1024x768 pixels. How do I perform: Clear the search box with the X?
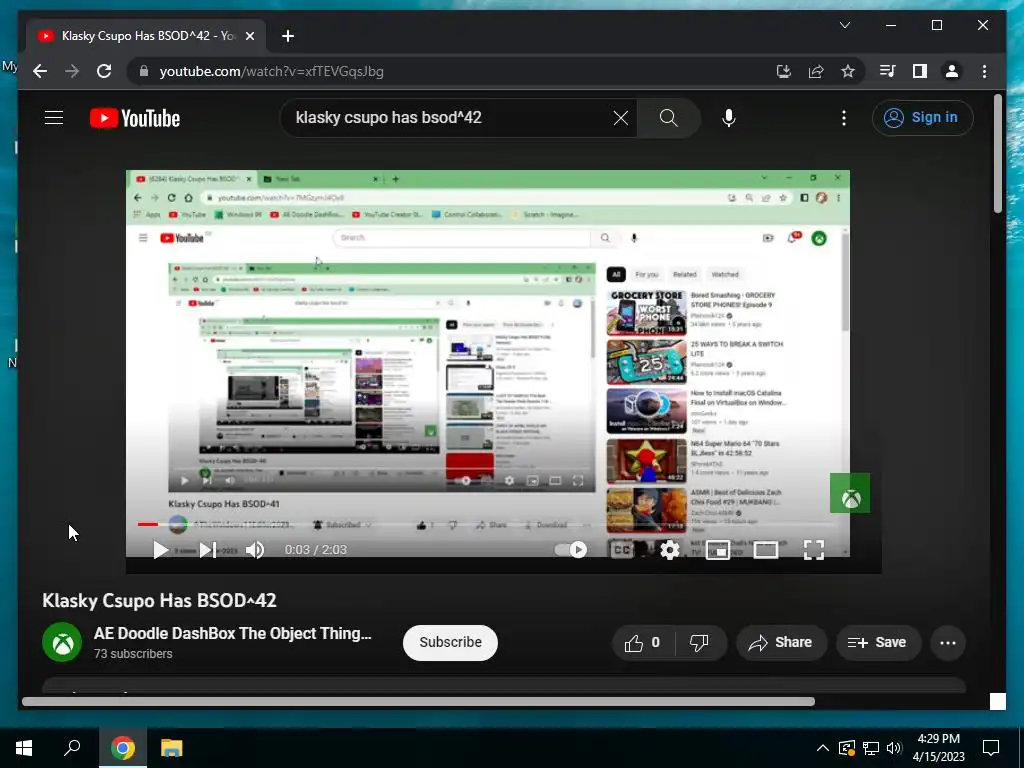[620, 118]
